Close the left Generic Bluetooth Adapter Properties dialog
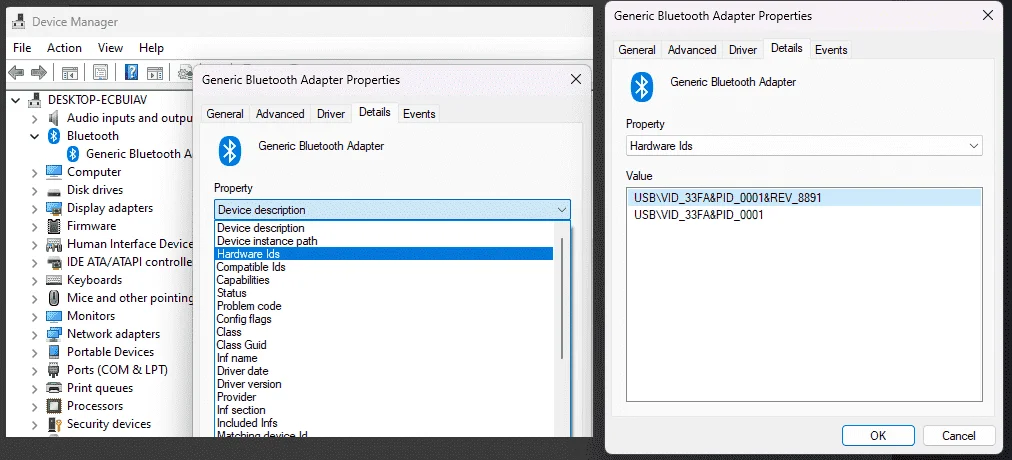1012x460 pixels. click(x=575, y=79)
